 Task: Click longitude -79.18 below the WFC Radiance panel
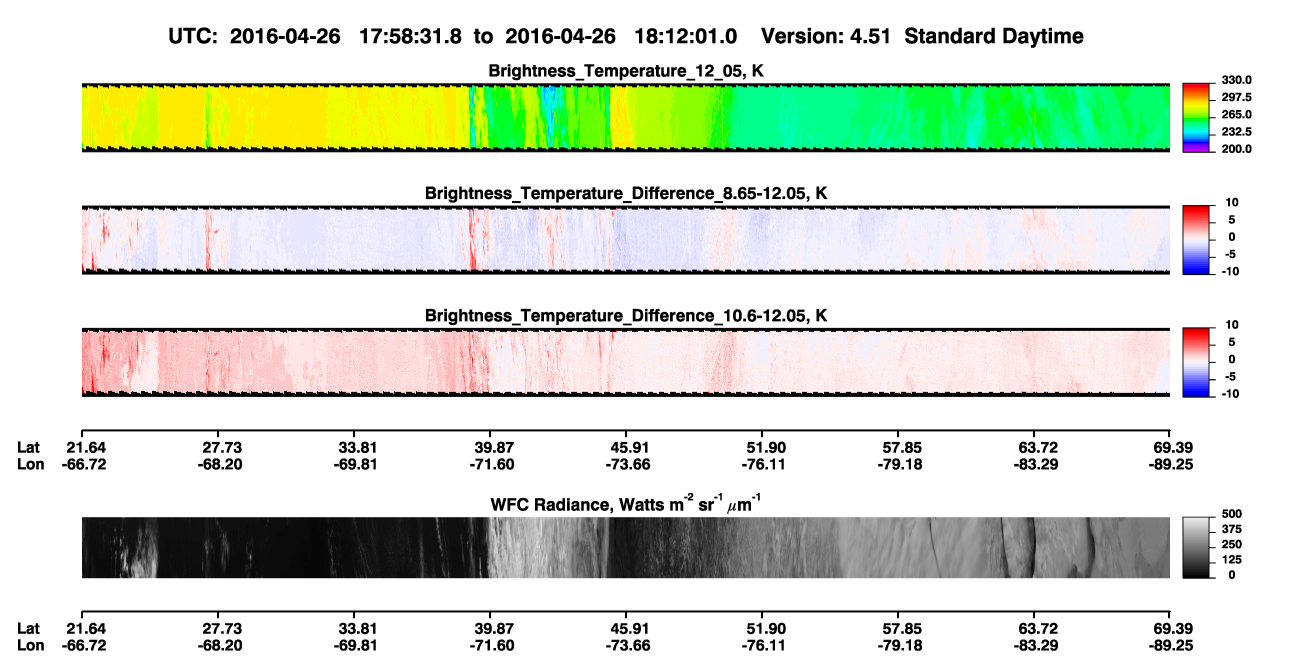898,644
